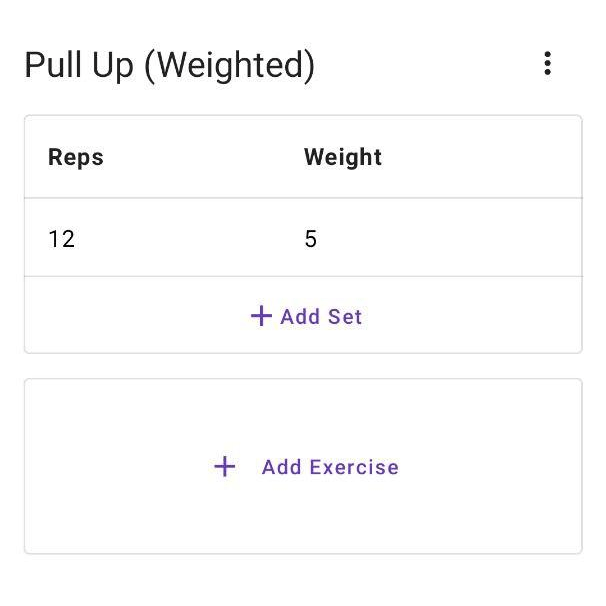Click the word Weighted in the exercise title

click(x=235, y=66)
